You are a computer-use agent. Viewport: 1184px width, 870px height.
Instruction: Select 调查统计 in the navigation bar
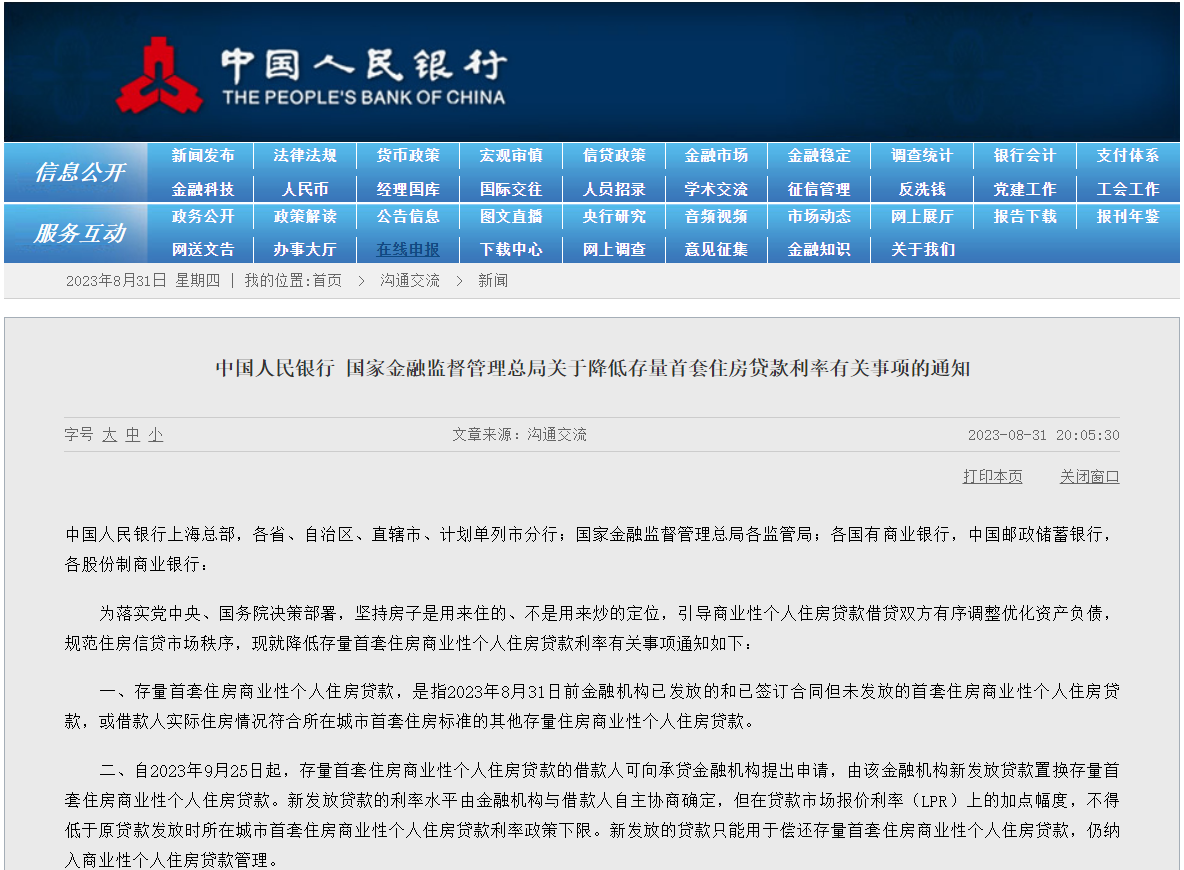coord(922,156)
